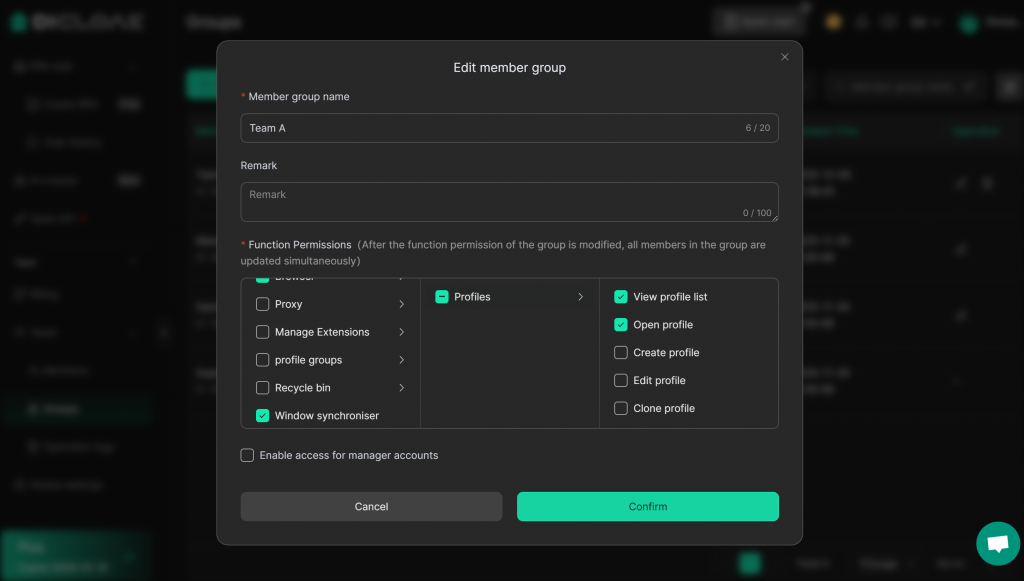1024x581 pixels.
Task: Open the live chat support bubble
Action: click(997, 544)
